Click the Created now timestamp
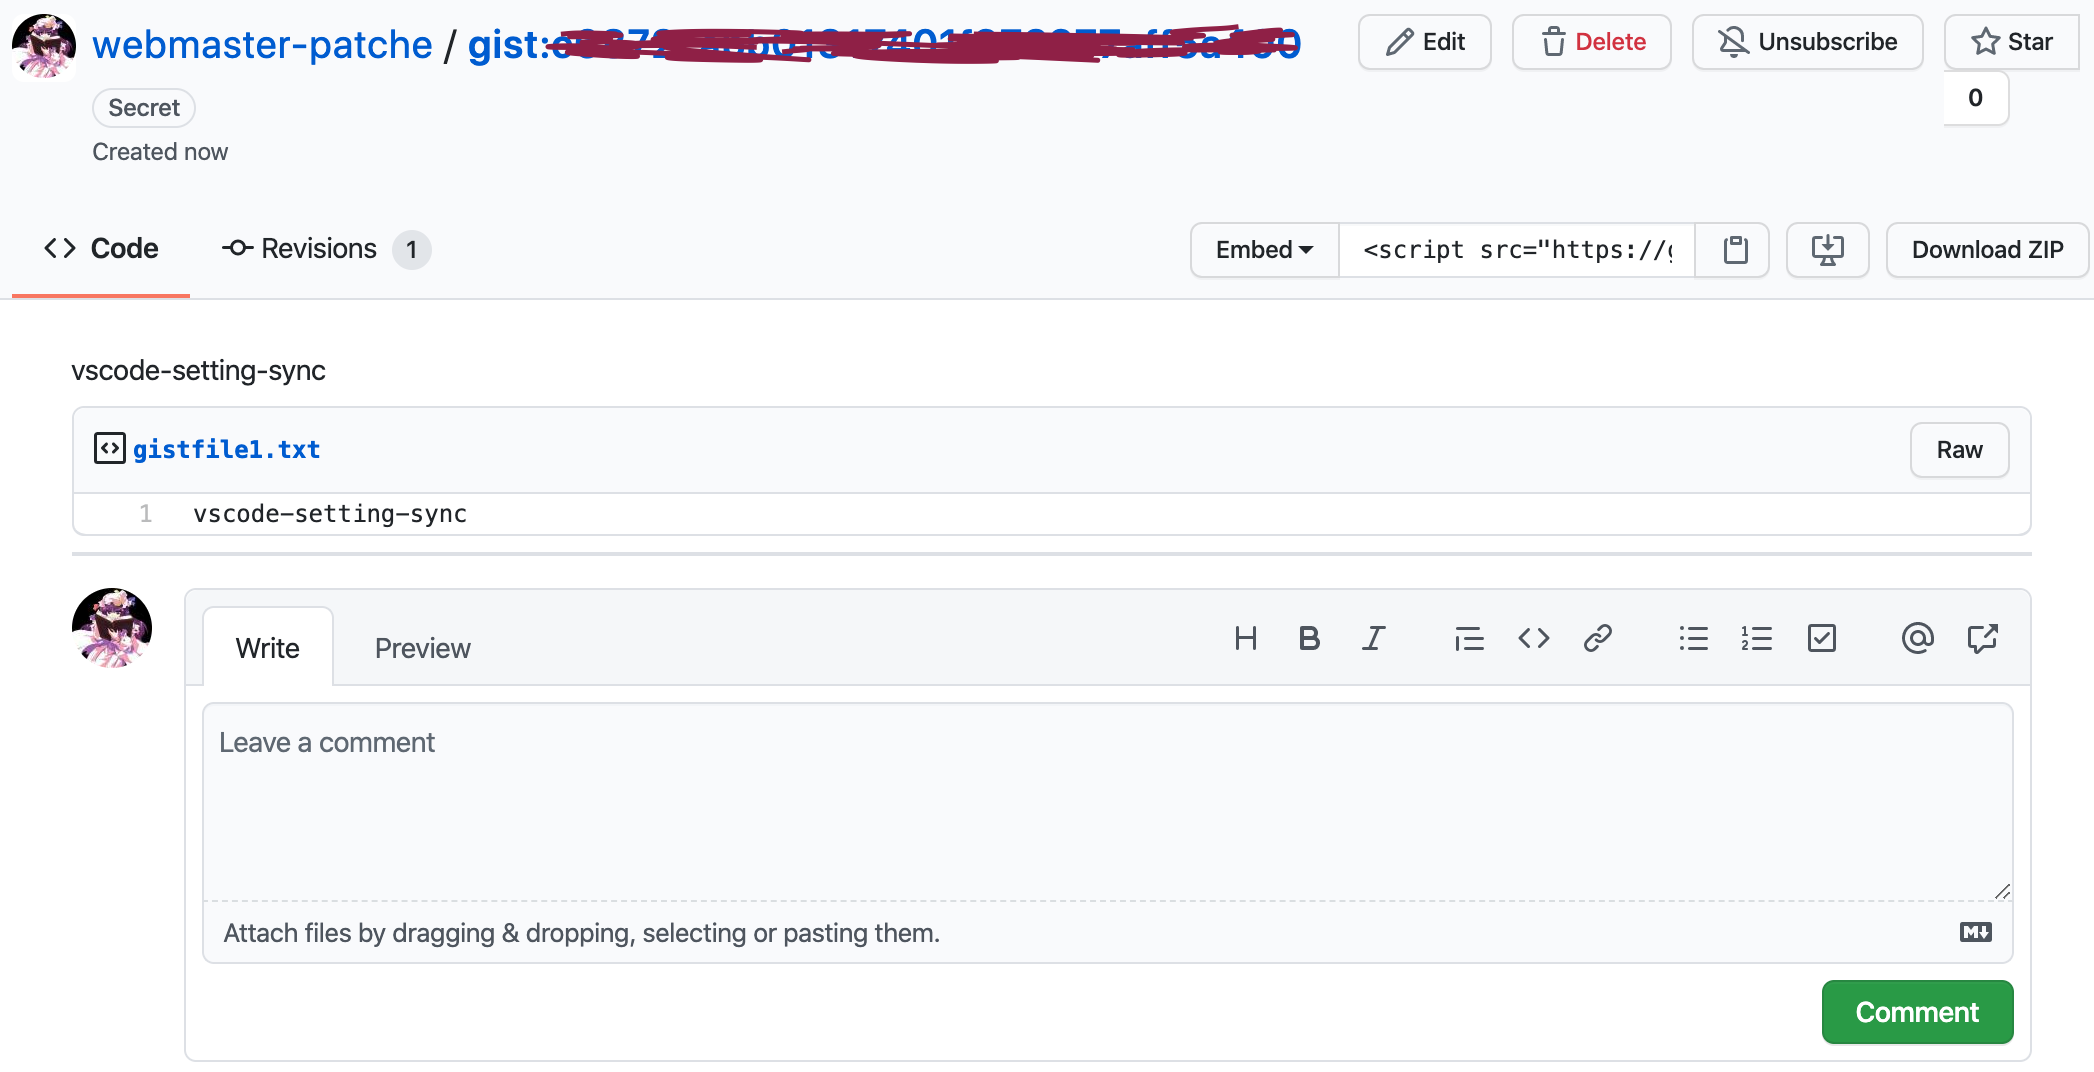 160,152
